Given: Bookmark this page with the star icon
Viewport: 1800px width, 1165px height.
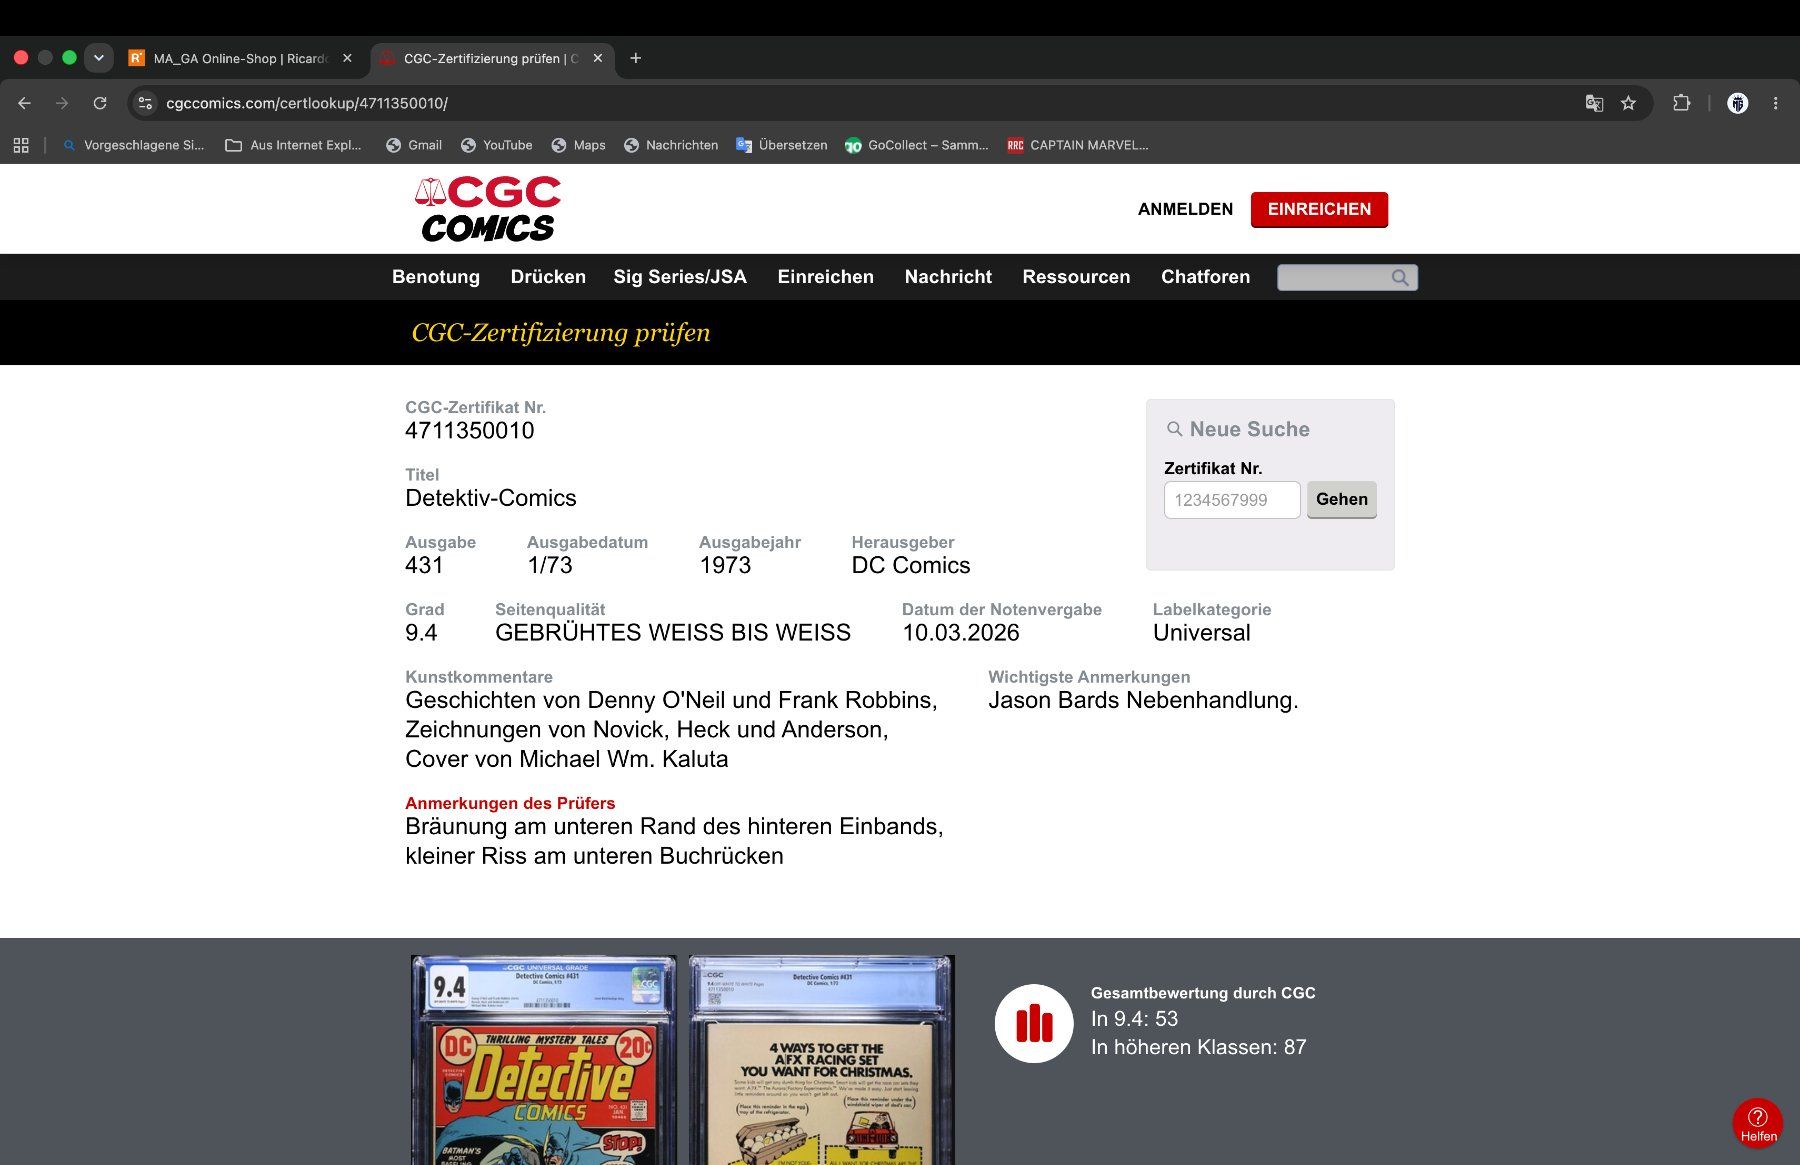Looking at the screenshot, I should (1628, 103).
